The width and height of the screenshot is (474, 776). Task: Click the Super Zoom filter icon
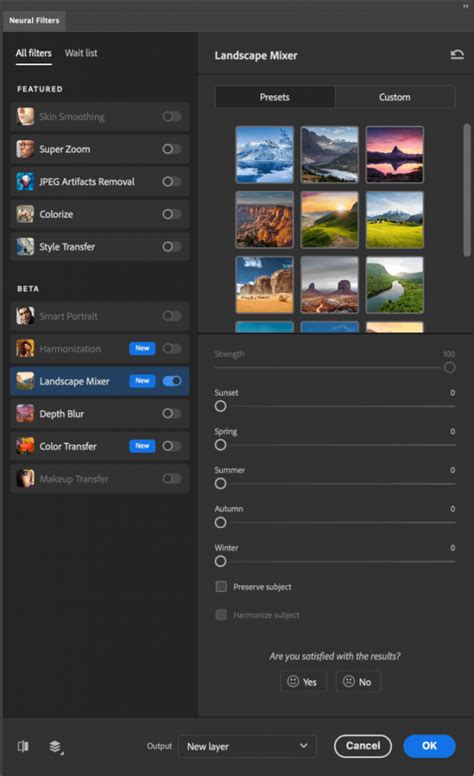tap(25, 149)
